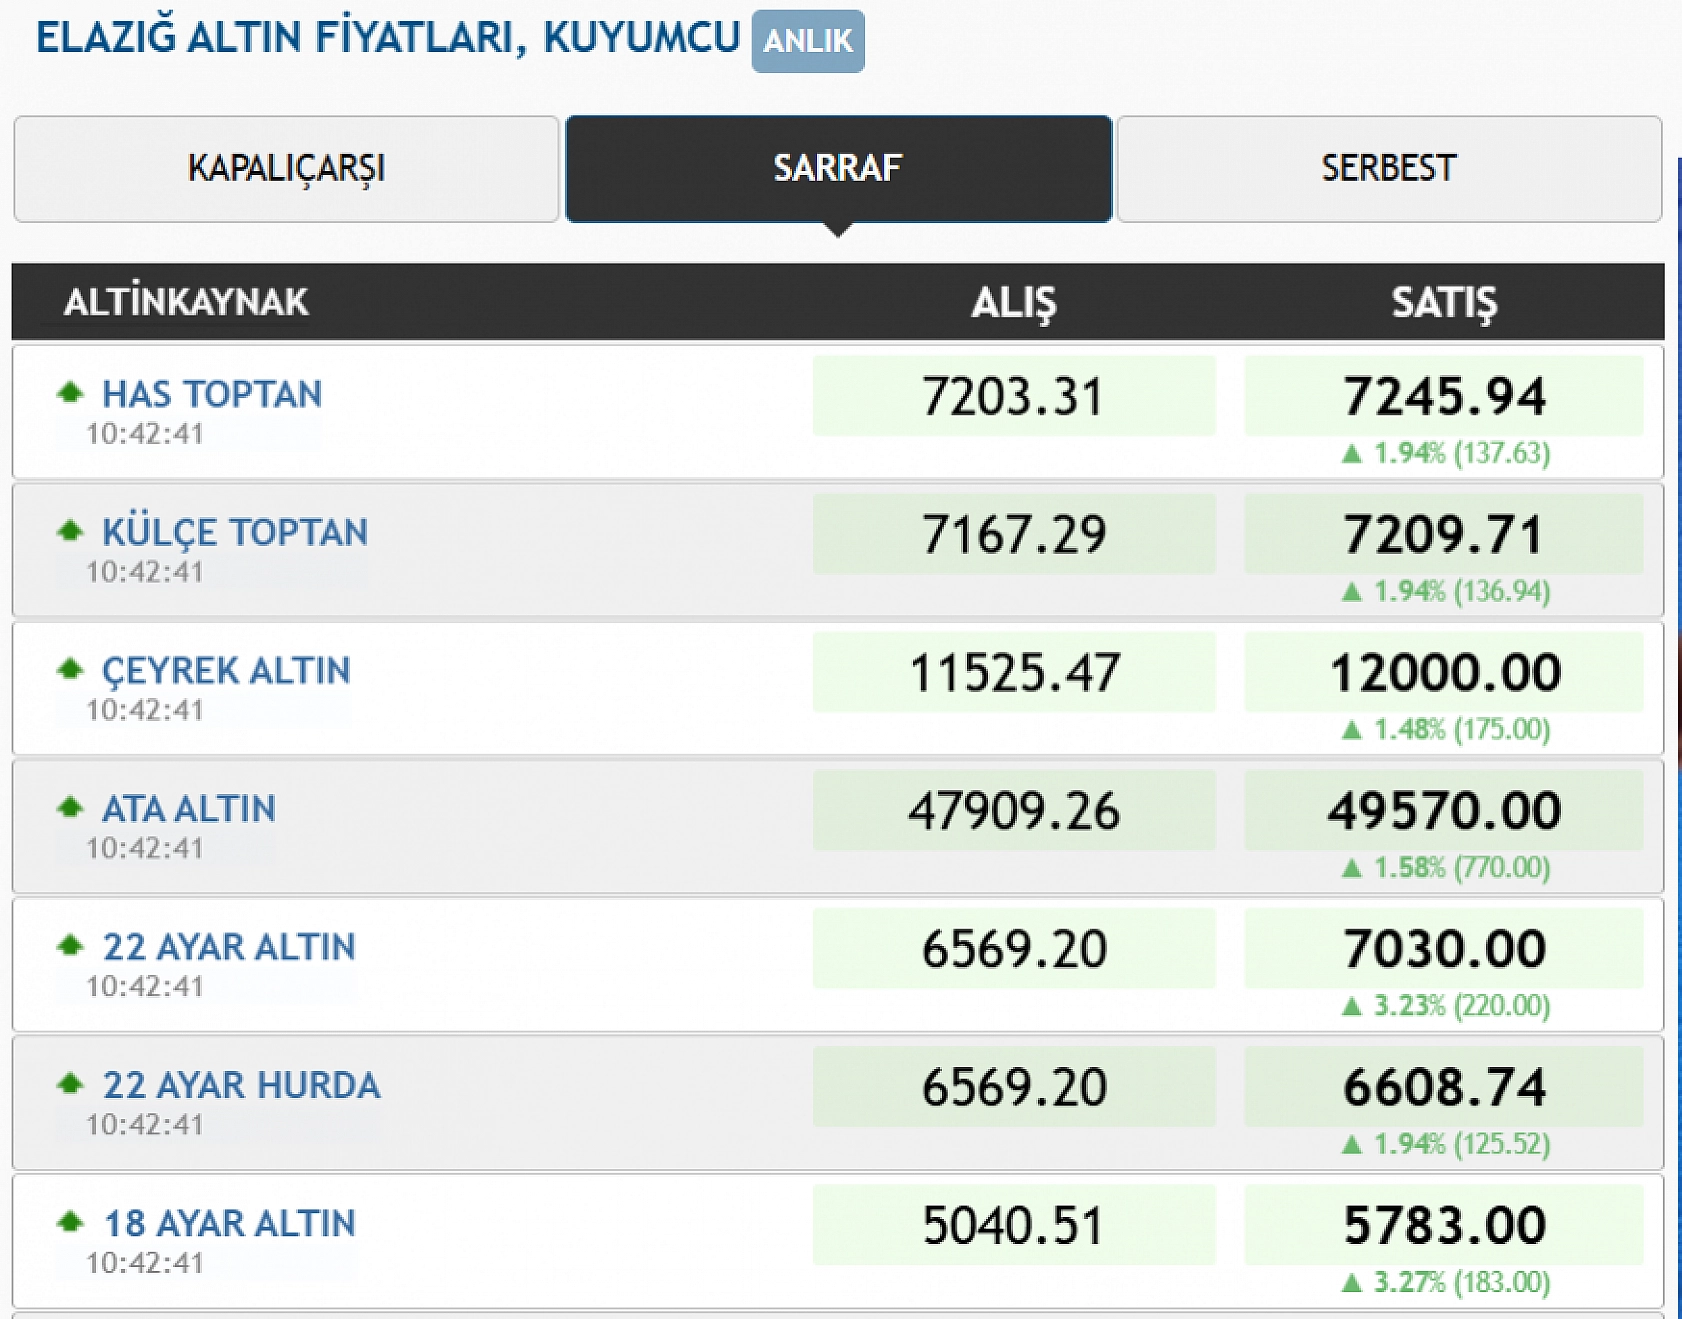Select the currently active SARRAF tab
Screen dimensions: 1682x1319
coord(838,168)
